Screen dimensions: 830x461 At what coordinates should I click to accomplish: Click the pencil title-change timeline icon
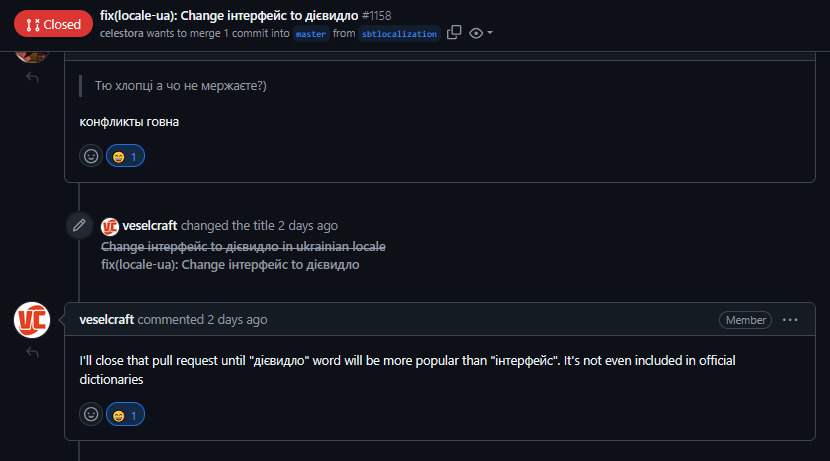pos(79,226)
